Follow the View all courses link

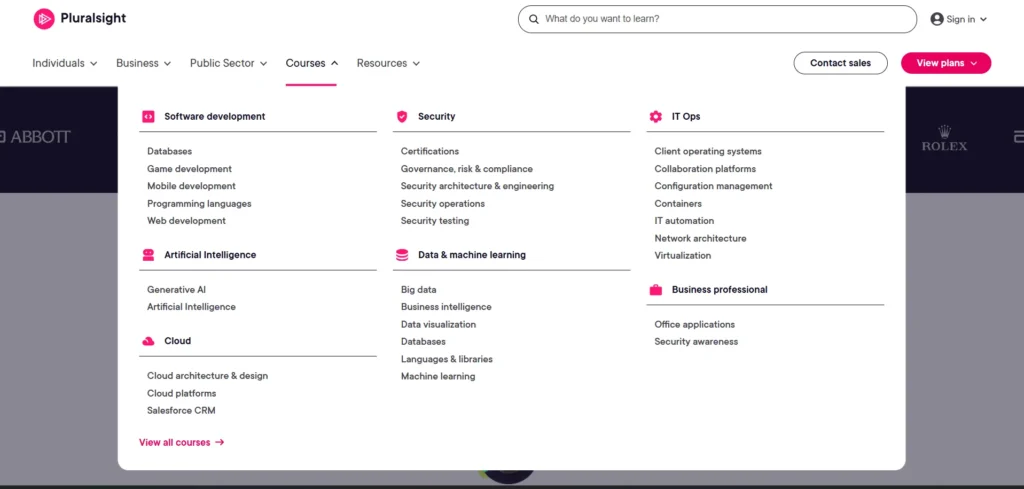181,442
